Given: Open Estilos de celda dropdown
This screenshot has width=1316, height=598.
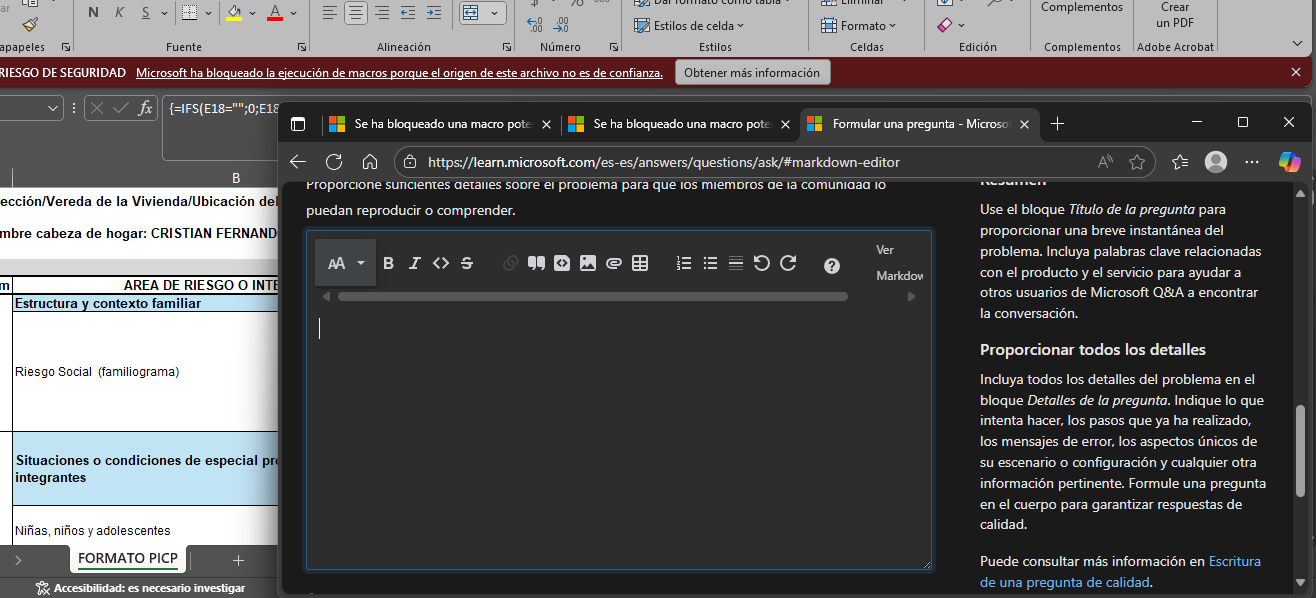Looking at the screenshot, I should pyautogui.click(x=690, y=26).
